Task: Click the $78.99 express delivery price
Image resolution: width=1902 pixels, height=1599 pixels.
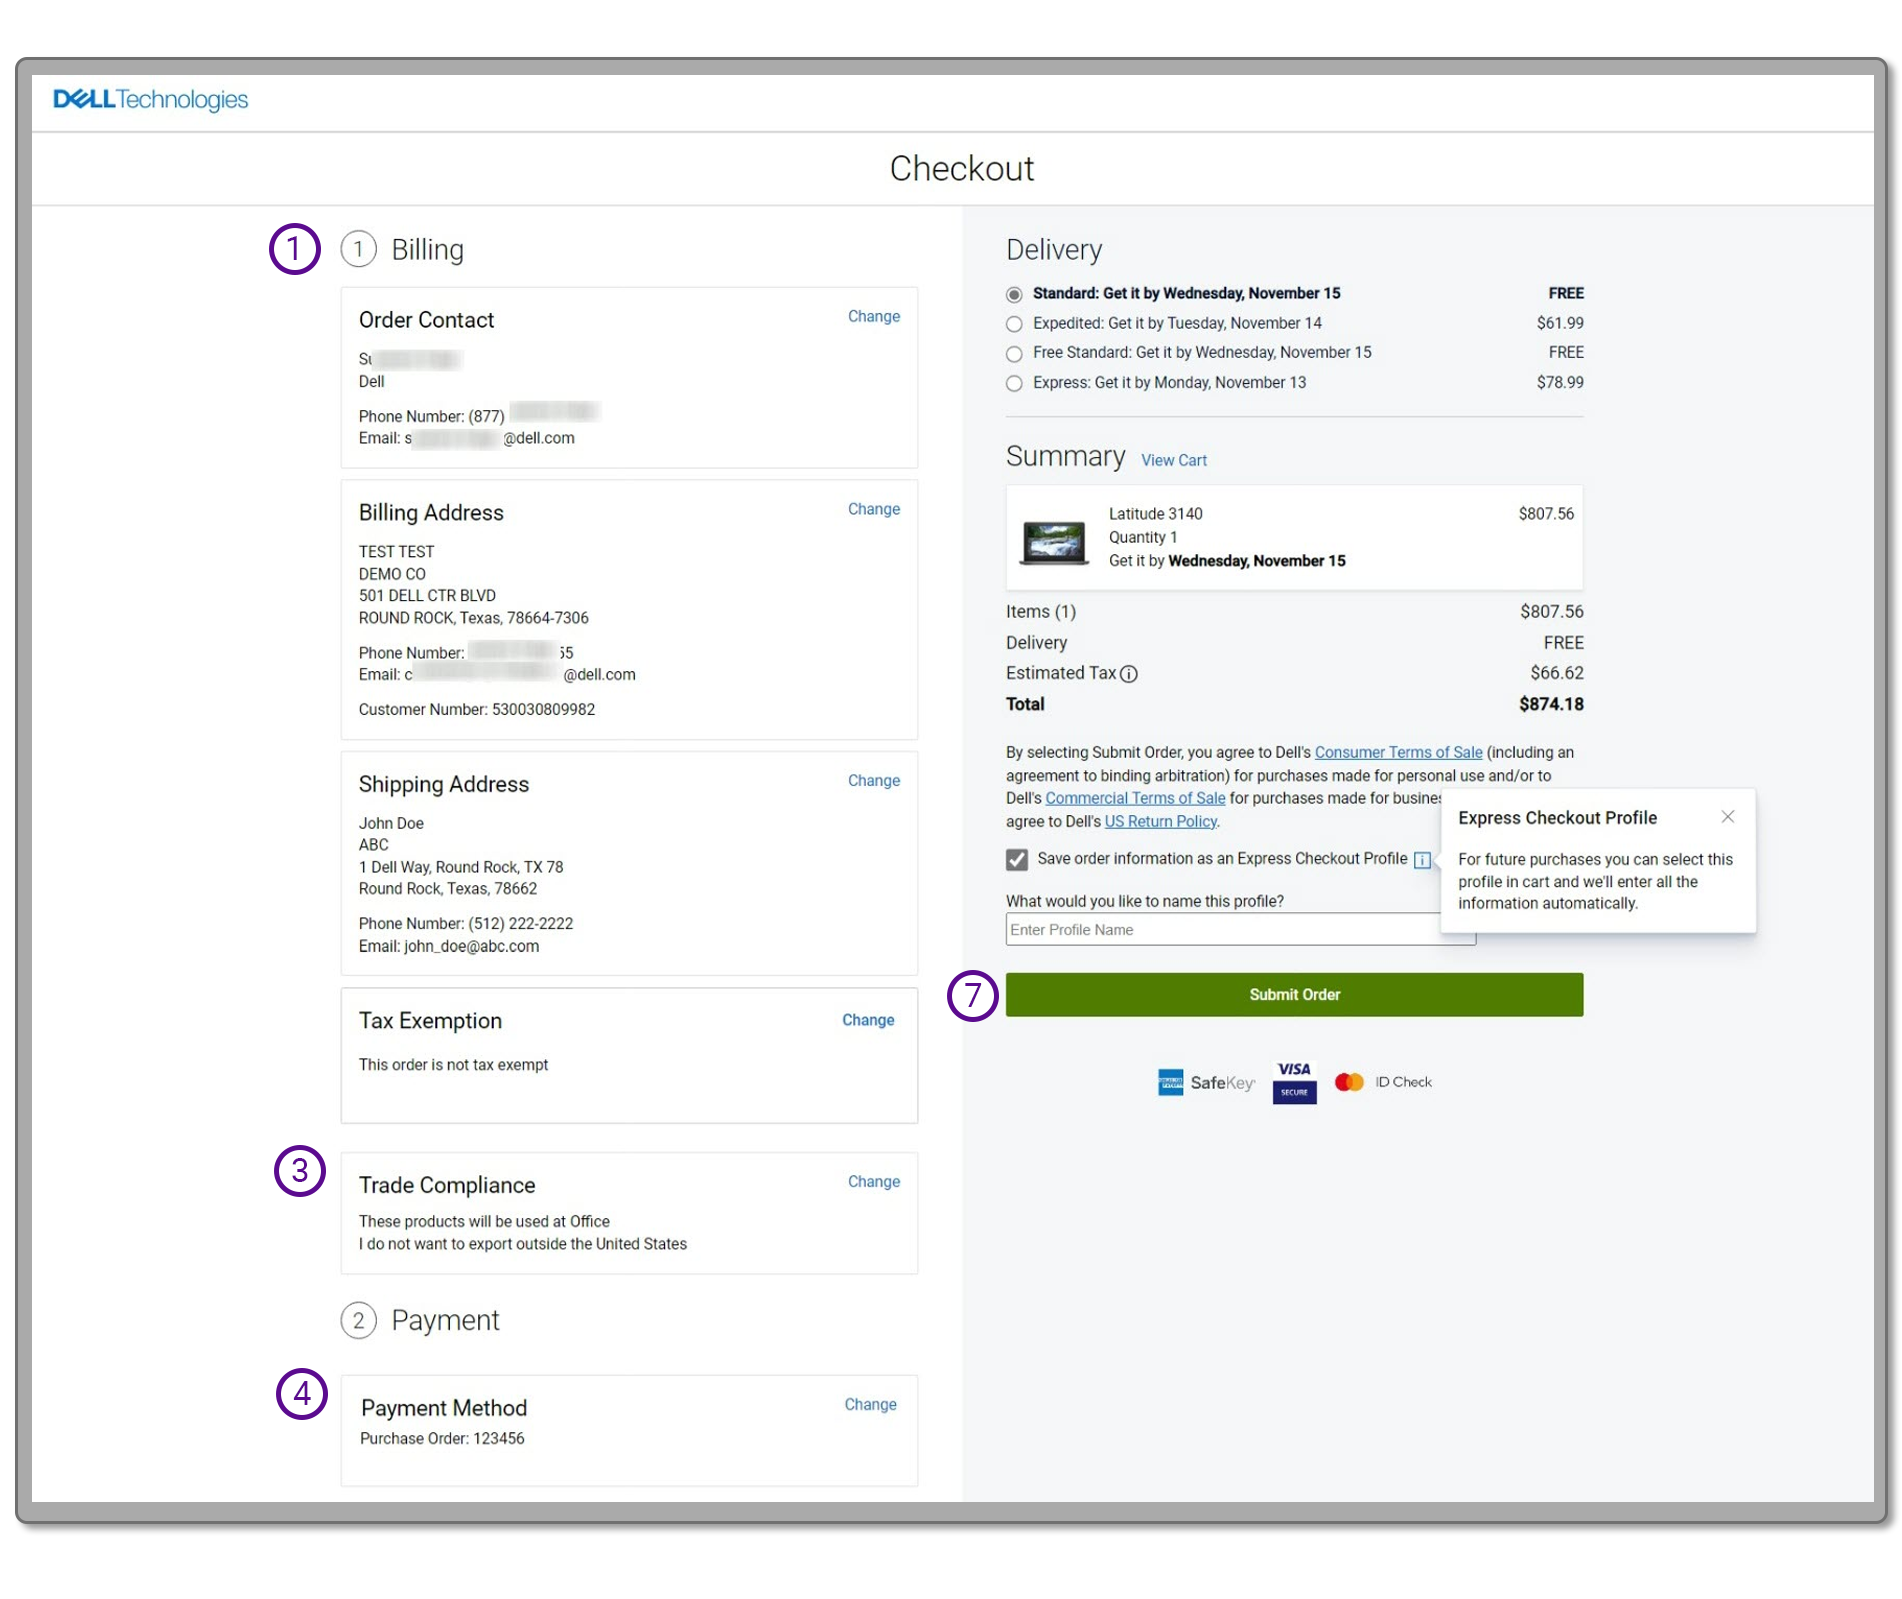Action: (1560, 382)
